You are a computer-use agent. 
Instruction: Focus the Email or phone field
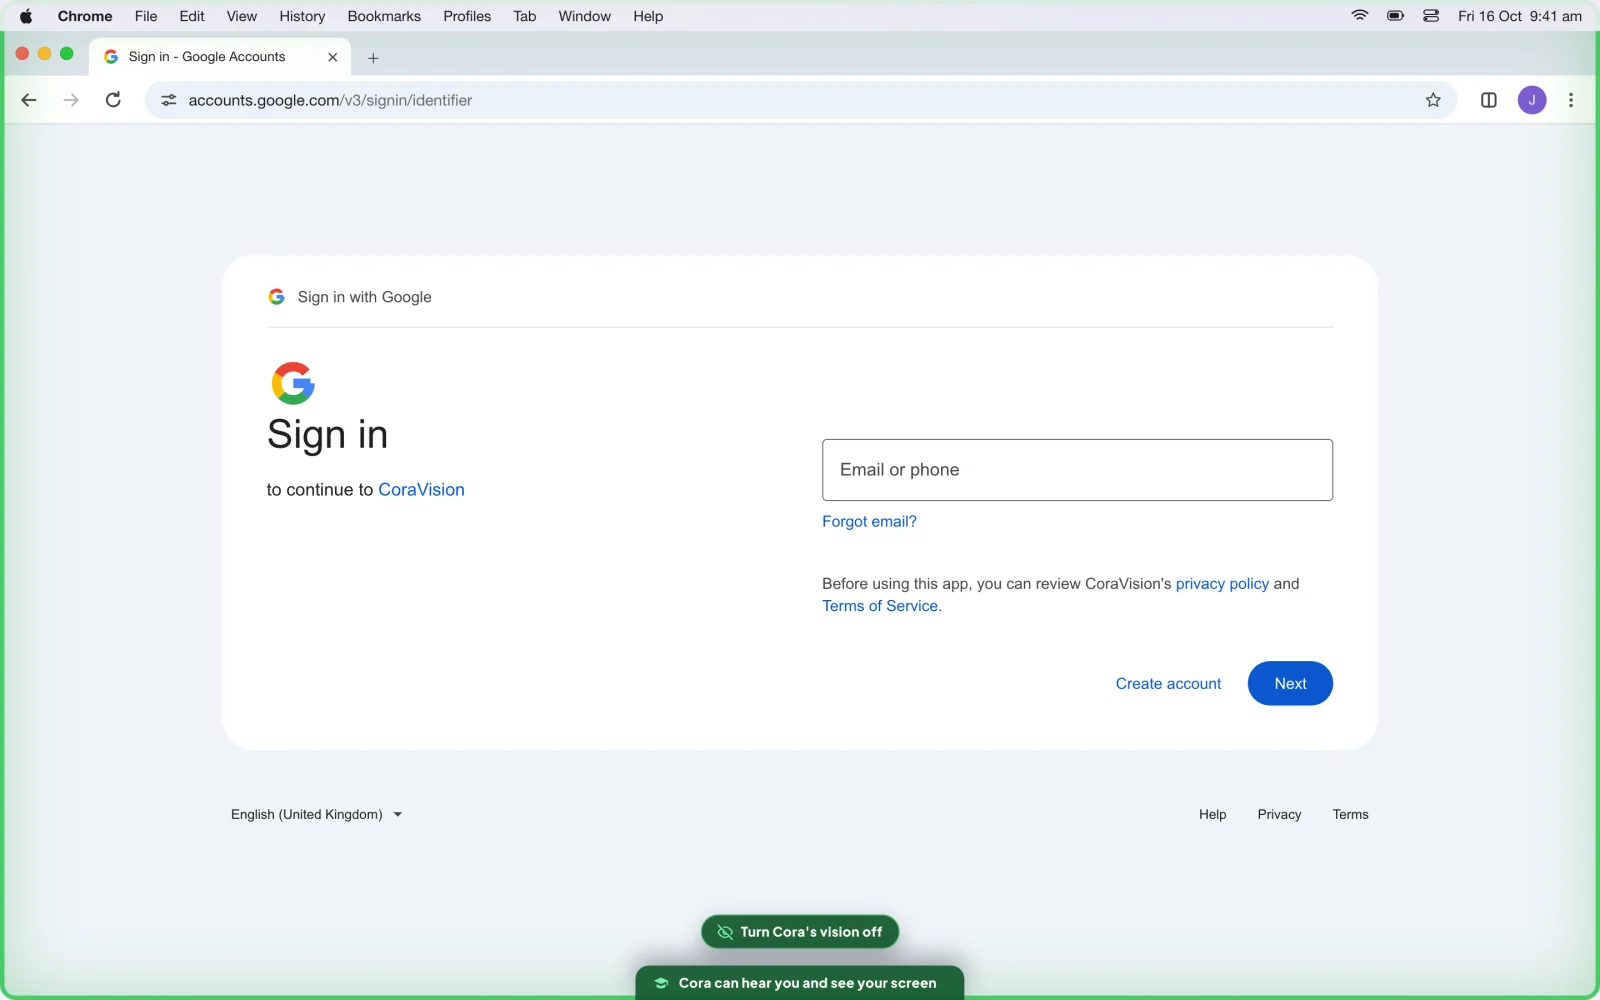pyautogui.click(x=1077, y=470)
